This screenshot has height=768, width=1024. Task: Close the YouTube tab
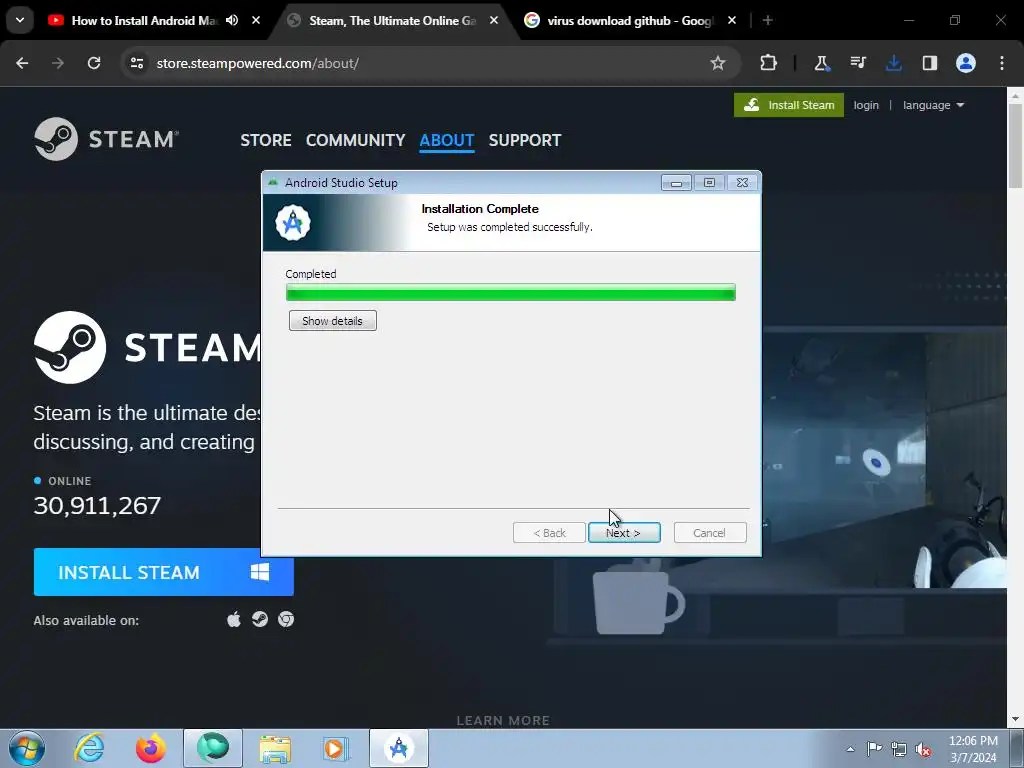click(256, 20)
